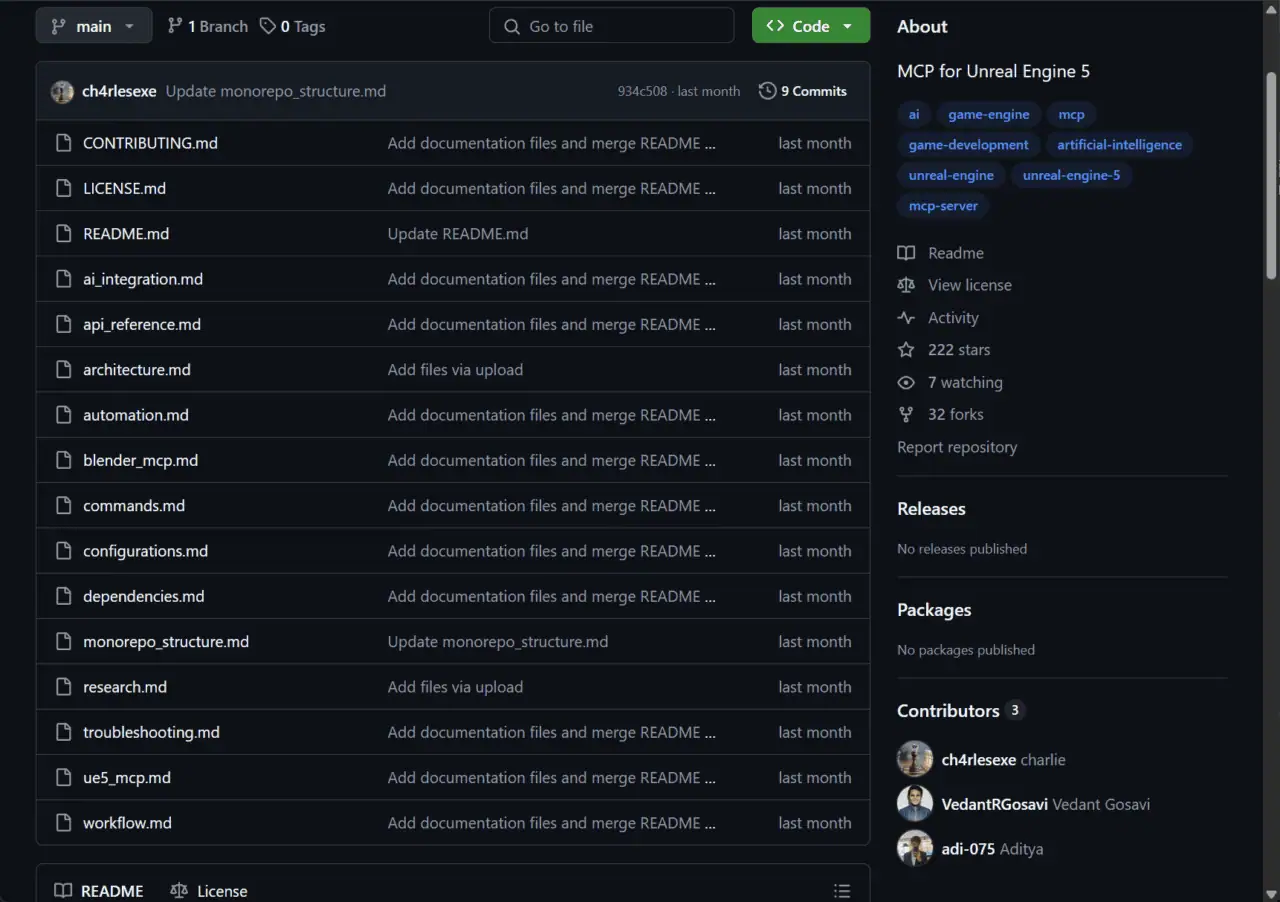Open commit hash 934c508

coord(643,91)
